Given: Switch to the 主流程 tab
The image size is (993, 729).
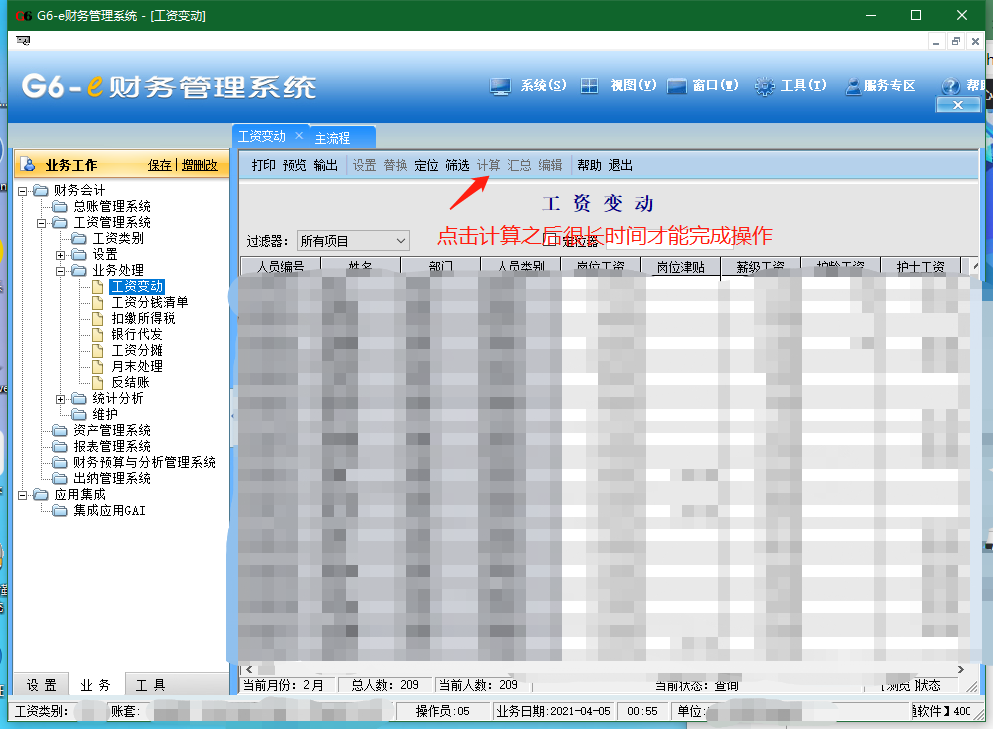Looking at the screenshot, I should 332,138.
